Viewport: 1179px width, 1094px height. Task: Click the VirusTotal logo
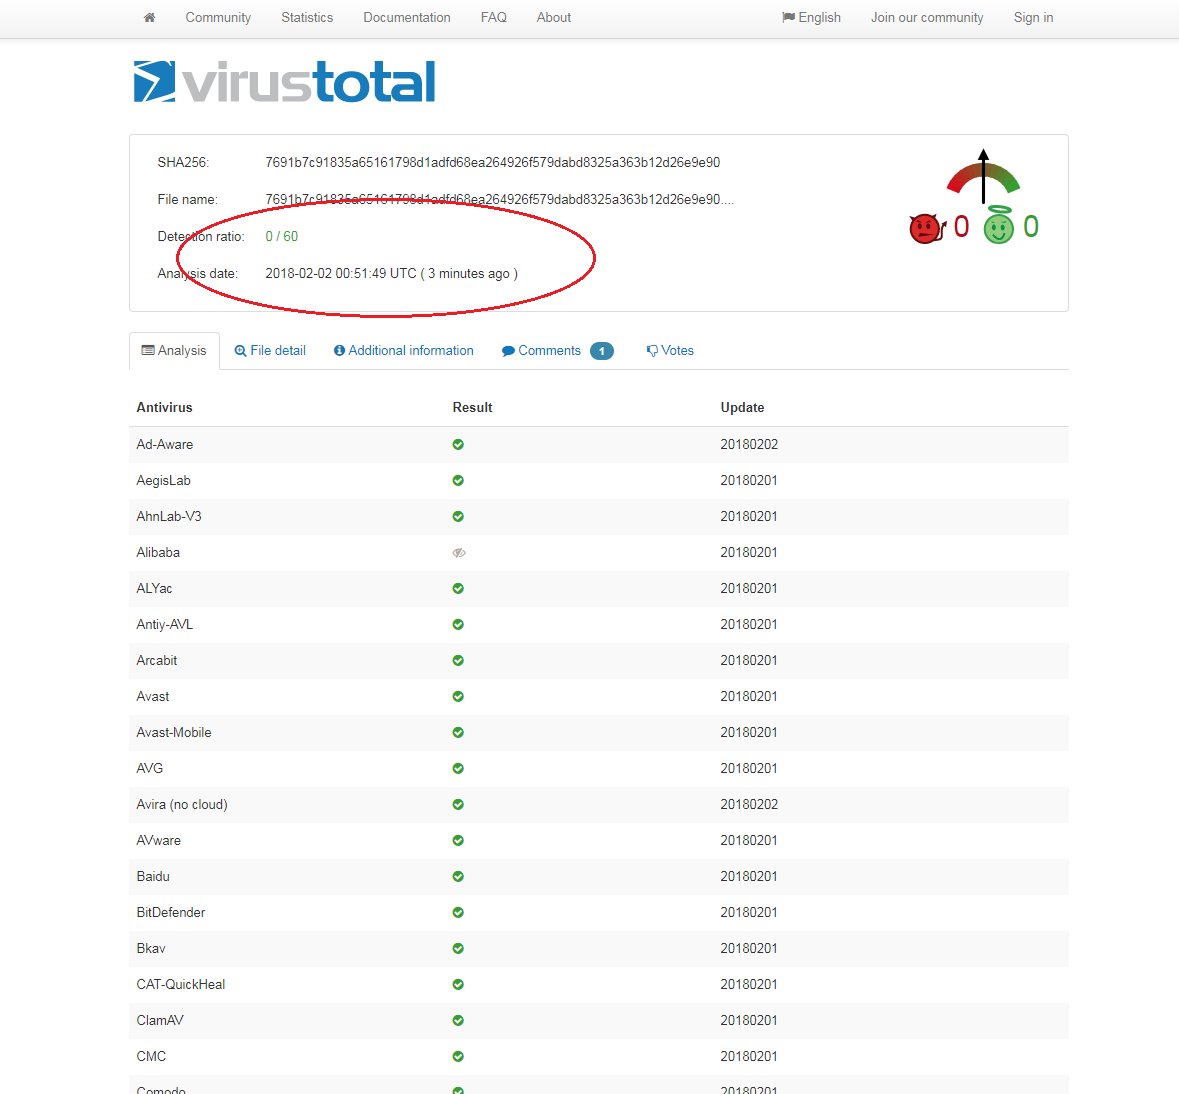[284, 81]
